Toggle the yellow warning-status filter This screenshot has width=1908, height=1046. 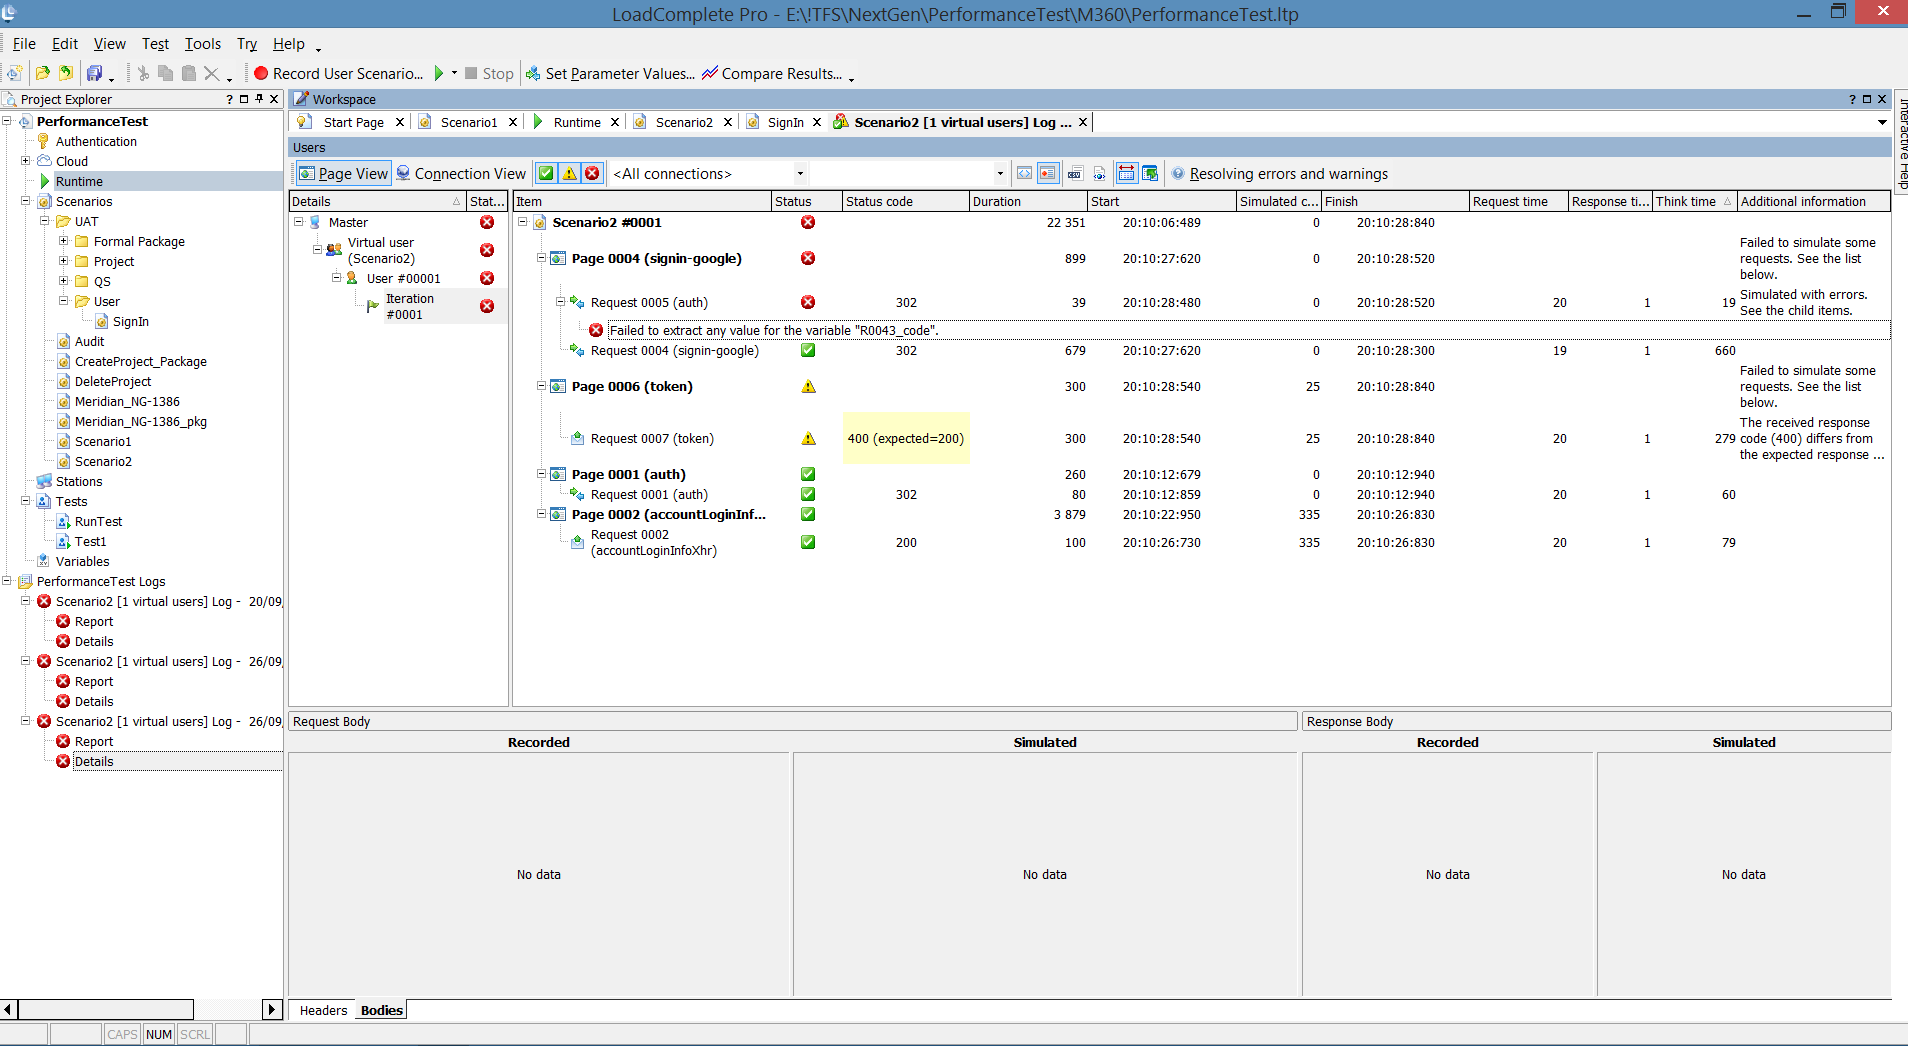point(569,173)
